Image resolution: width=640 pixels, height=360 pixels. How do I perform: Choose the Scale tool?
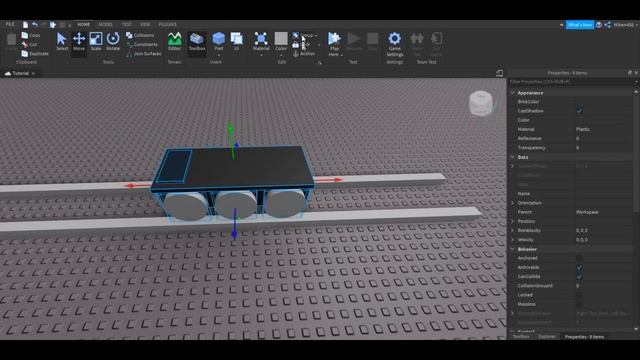pyautogui.click(x=96, y=41)
